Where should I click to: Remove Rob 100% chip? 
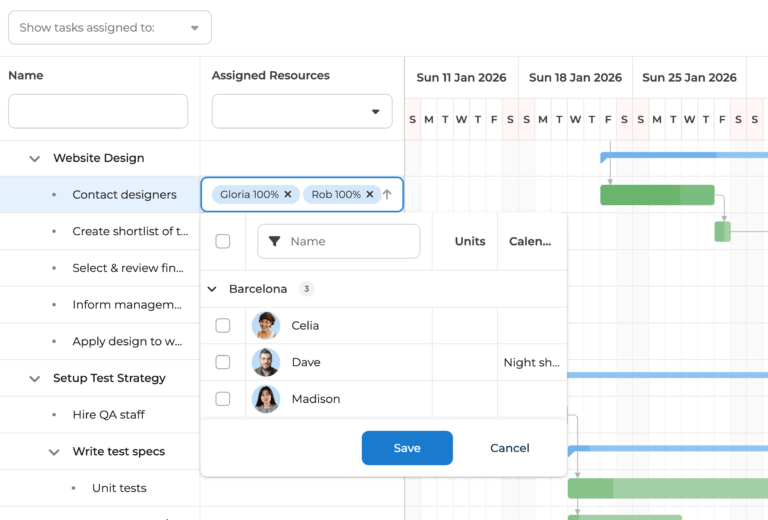pos(370,195)
